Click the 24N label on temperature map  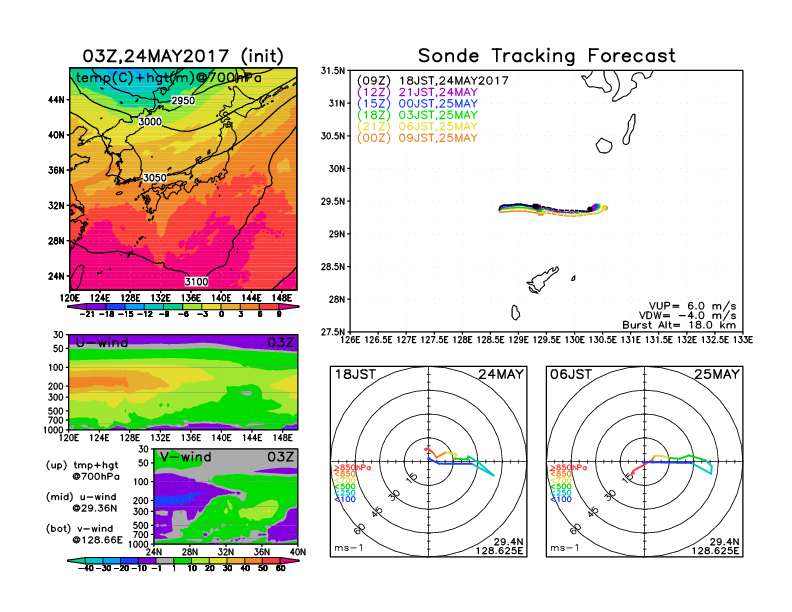pyautogui.click(x=57, y=276)
